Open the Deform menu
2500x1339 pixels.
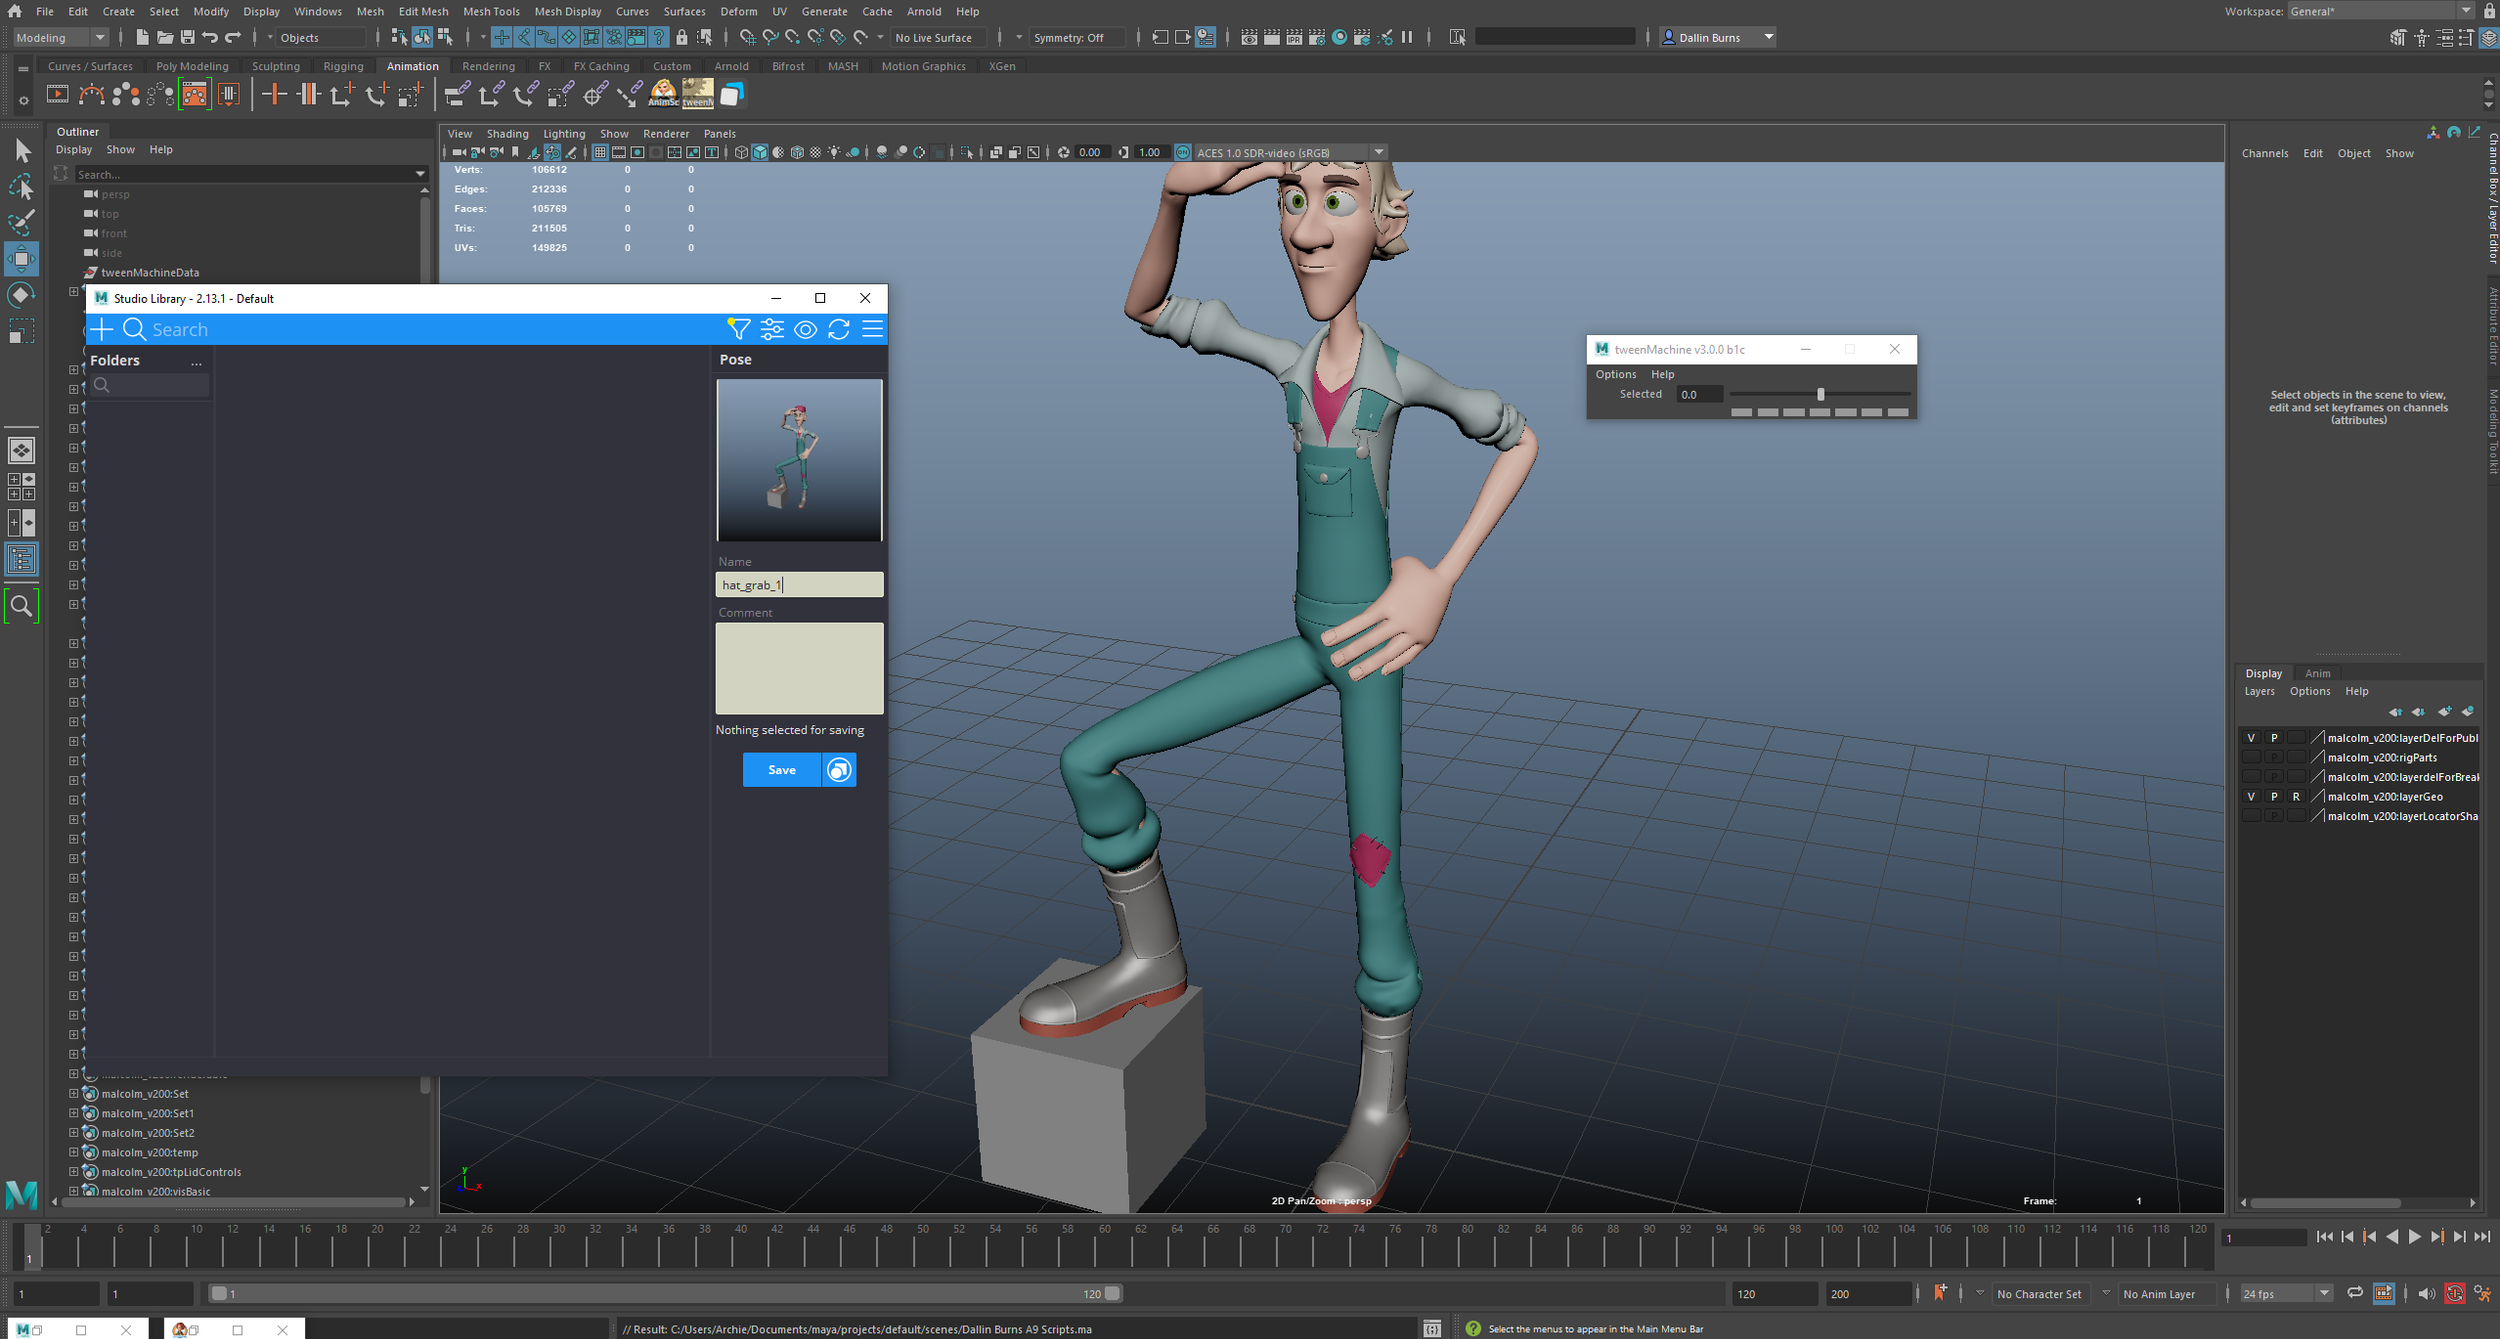click(738, 11)
